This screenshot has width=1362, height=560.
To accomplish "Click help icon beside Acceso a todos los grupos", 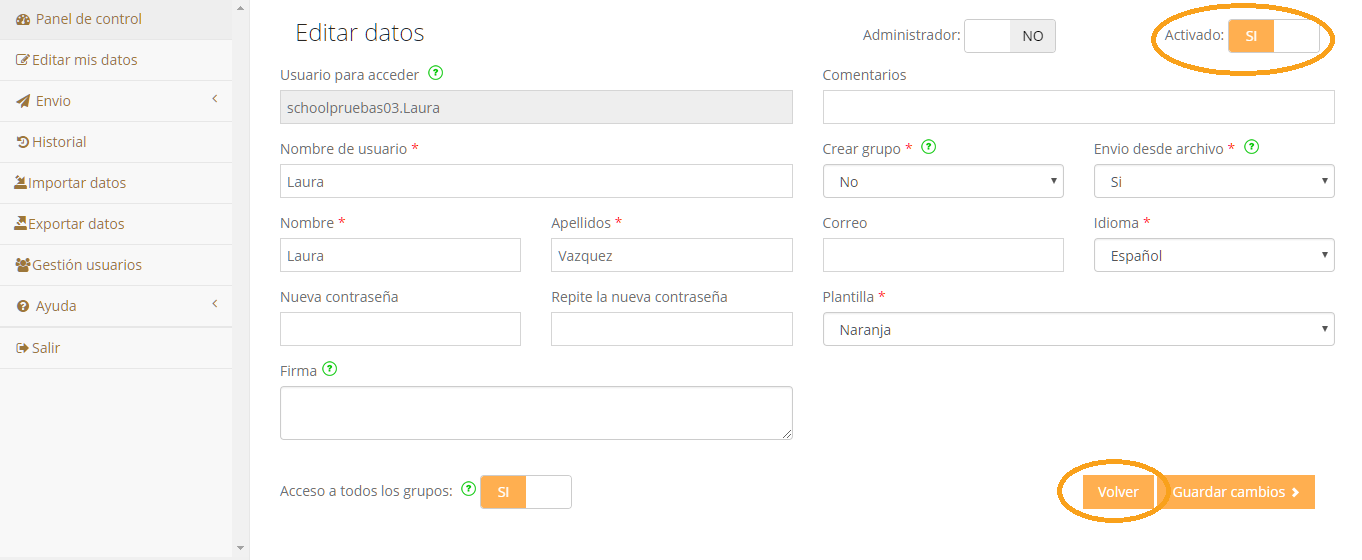I will (x=468, y=489).
